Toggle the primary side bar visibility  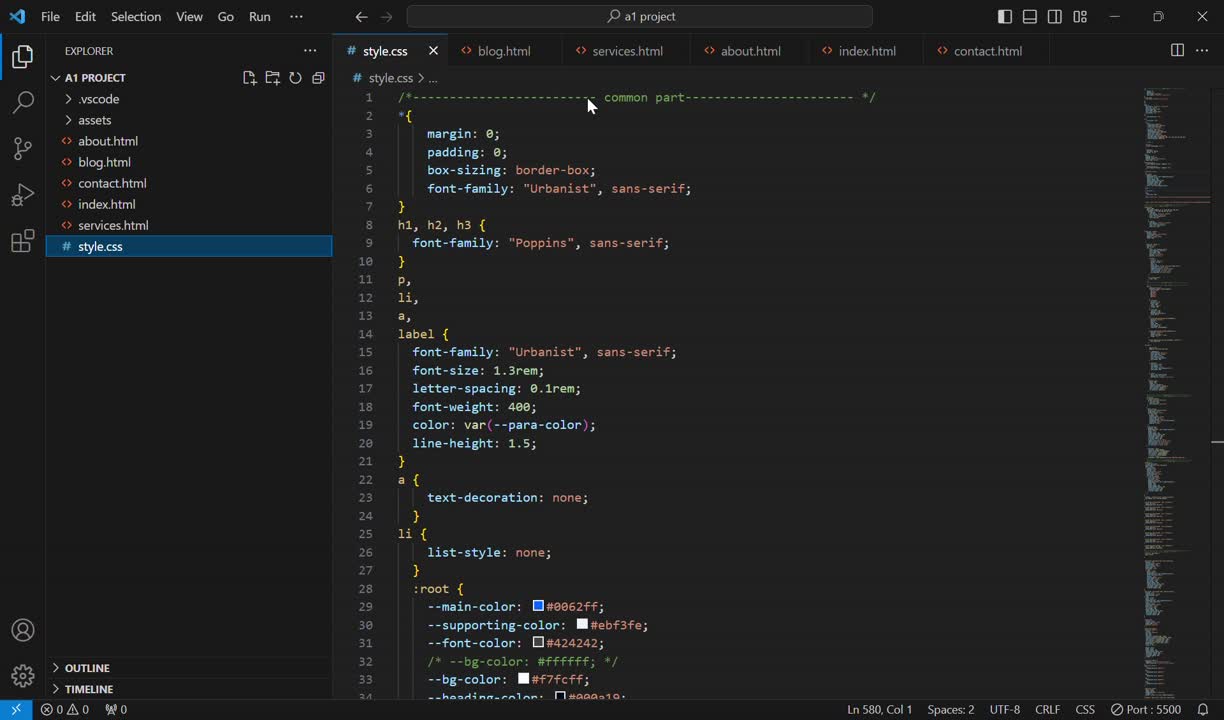click(x=1005, y=17)
